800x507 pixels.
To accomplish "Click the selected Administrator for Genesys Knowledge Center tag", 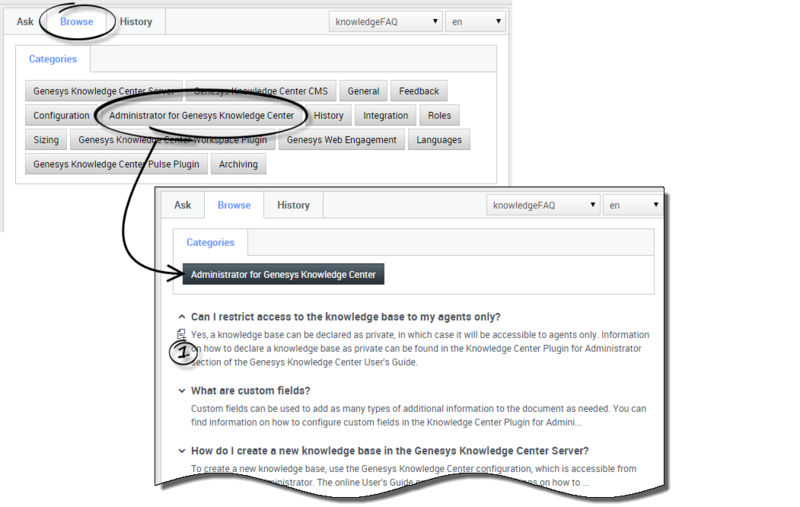I will pyautogui.click(x=283, y=274).
